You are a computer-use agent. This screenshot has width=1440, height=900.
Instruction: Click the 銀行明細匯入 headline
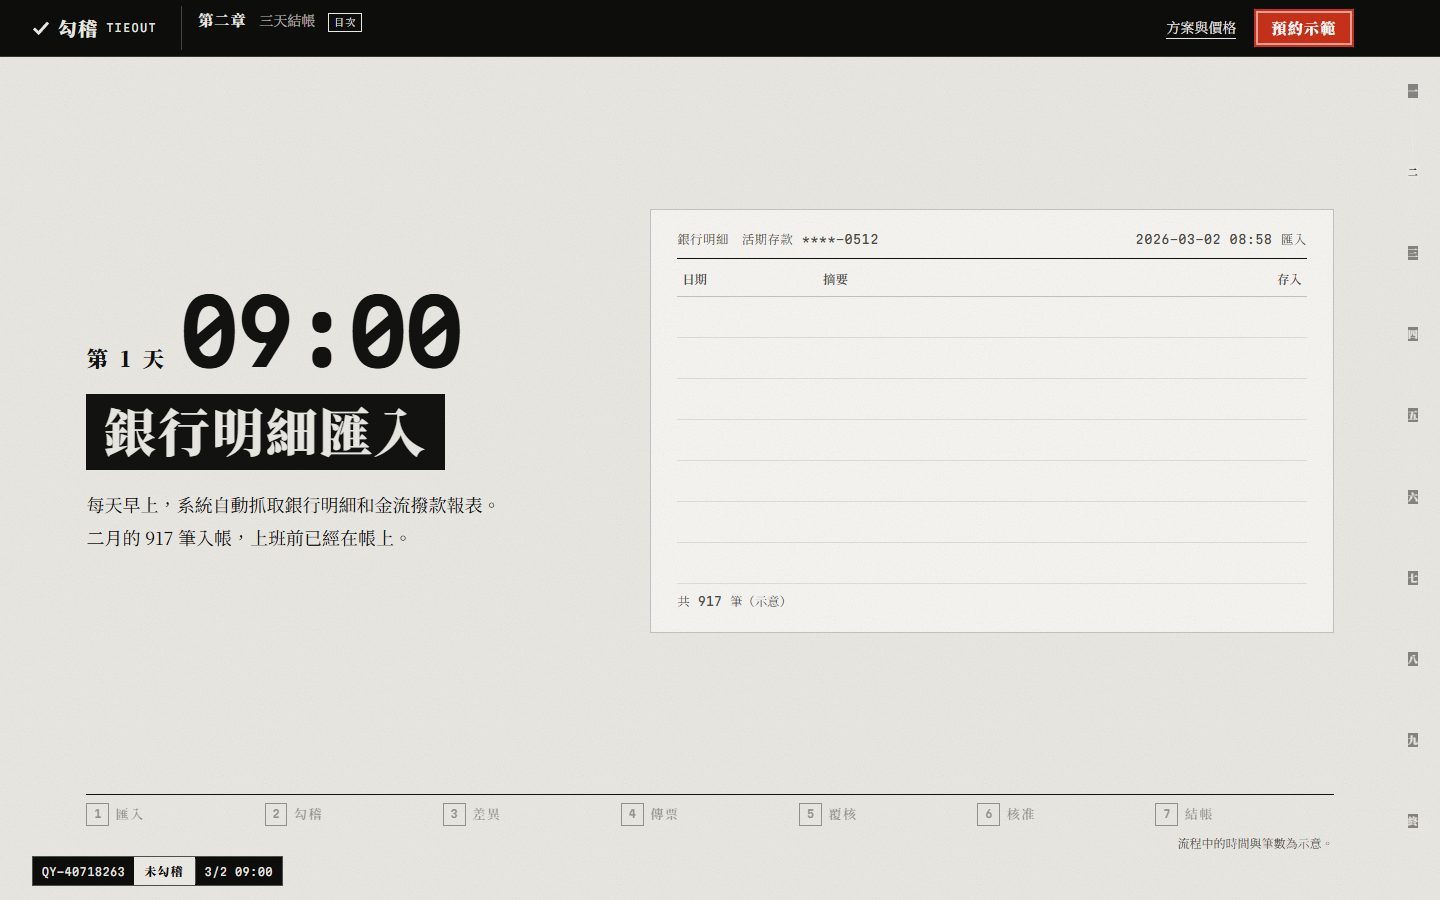pyautogui.click(x=265, y=432)
